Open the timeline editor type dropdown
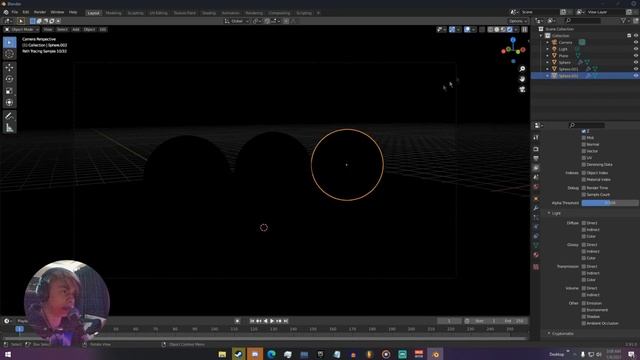The image size is (640, 360). [8, 321]
